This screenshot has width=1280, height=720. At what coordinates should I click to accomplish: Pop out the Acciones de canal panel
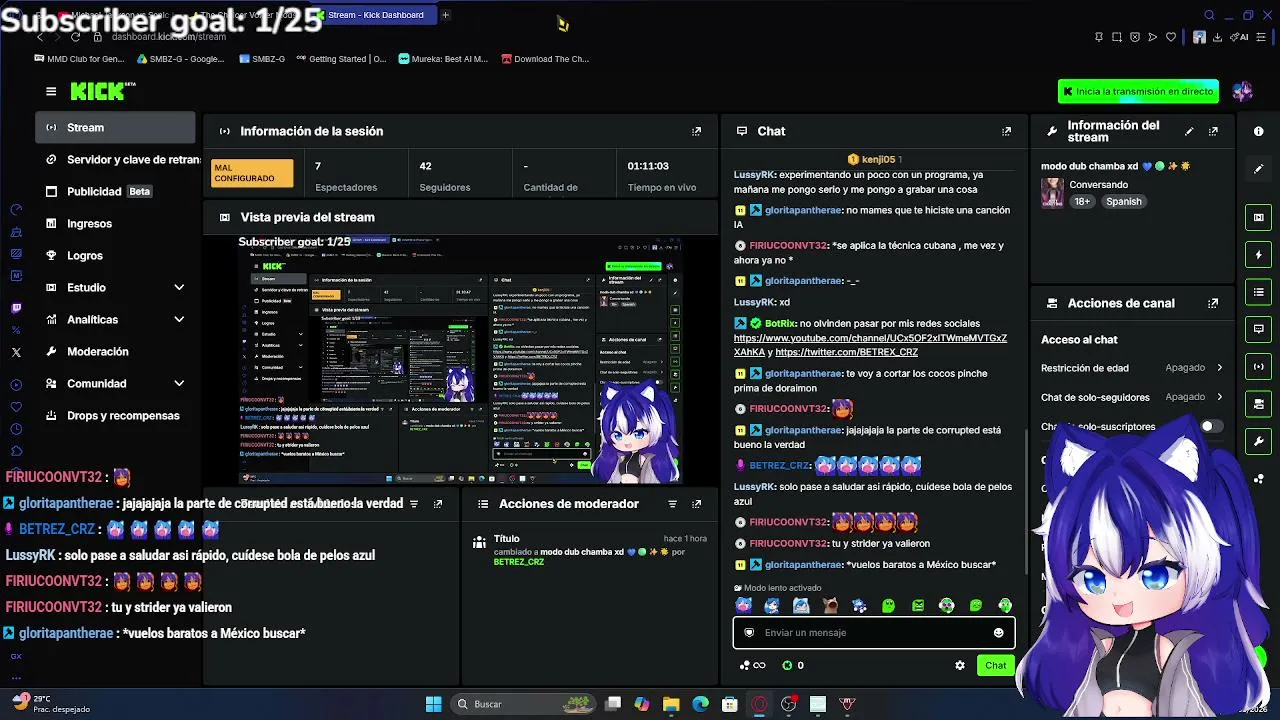[x=1213, y=303]
